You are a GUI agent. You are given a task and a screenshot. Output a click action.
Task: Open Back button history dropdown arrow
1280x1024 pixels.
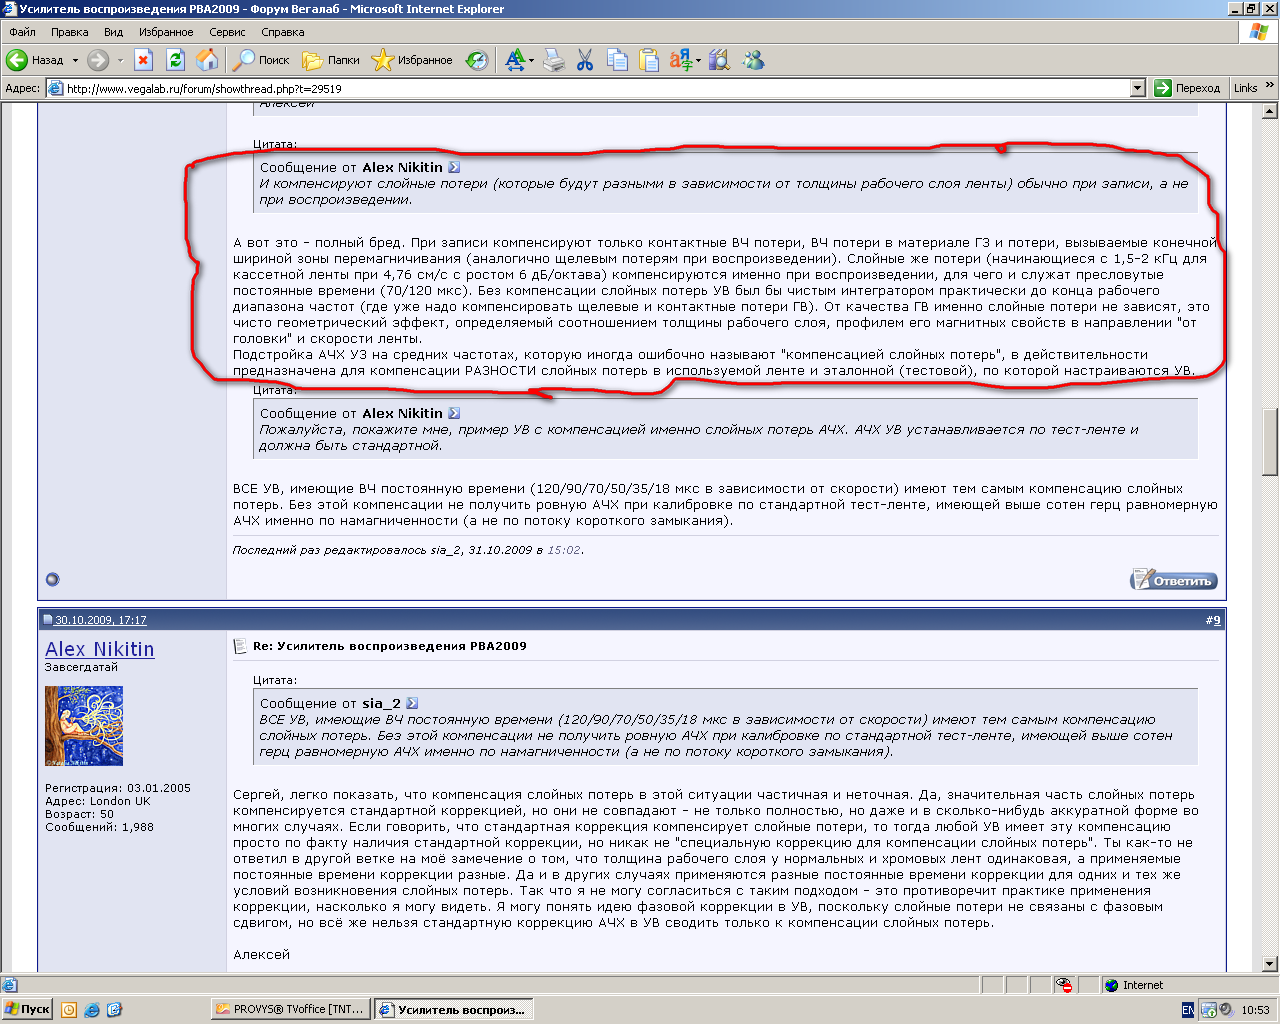click(x=75, y=60)
